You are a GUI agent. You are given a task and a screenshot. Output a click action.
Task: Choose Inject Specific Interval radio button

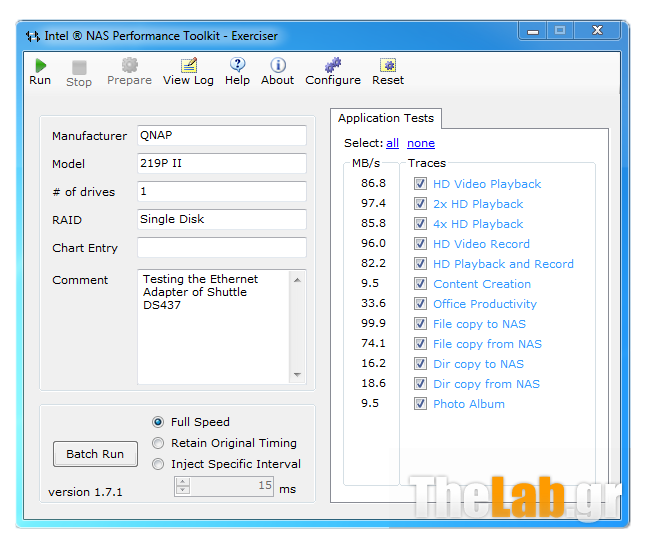pyautogui.click(x=158, y=464)
